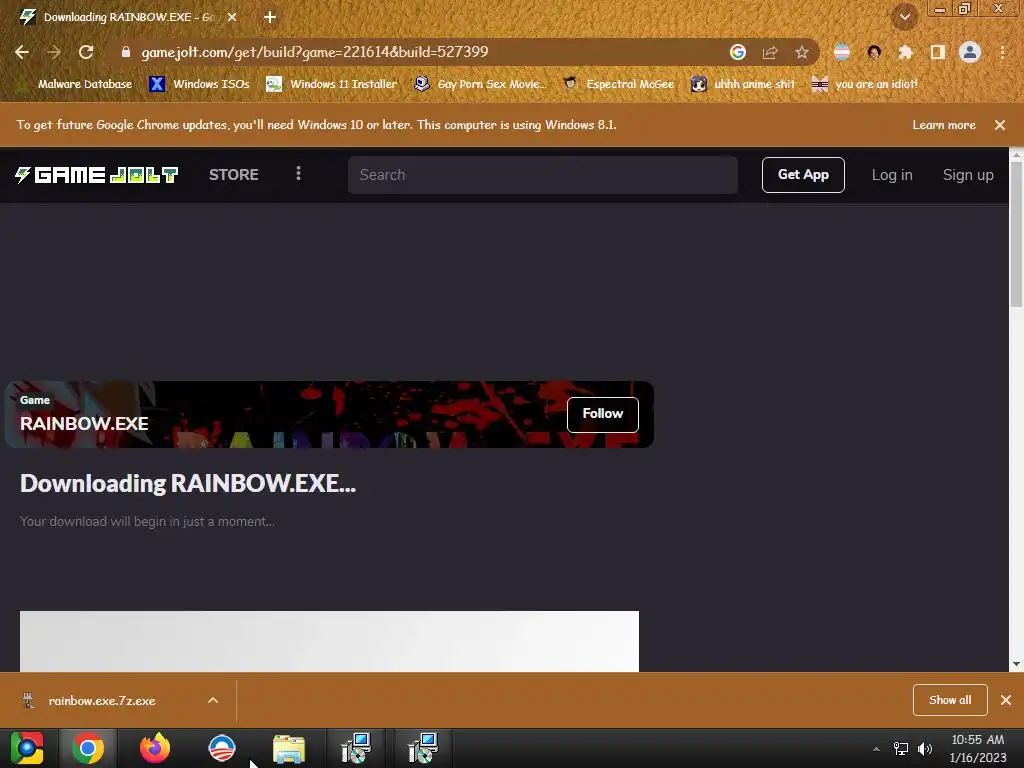The height and width of the screenshot is (768, 1024).
Task: Bookmark this page with the star icon
Action: (802, 52)
